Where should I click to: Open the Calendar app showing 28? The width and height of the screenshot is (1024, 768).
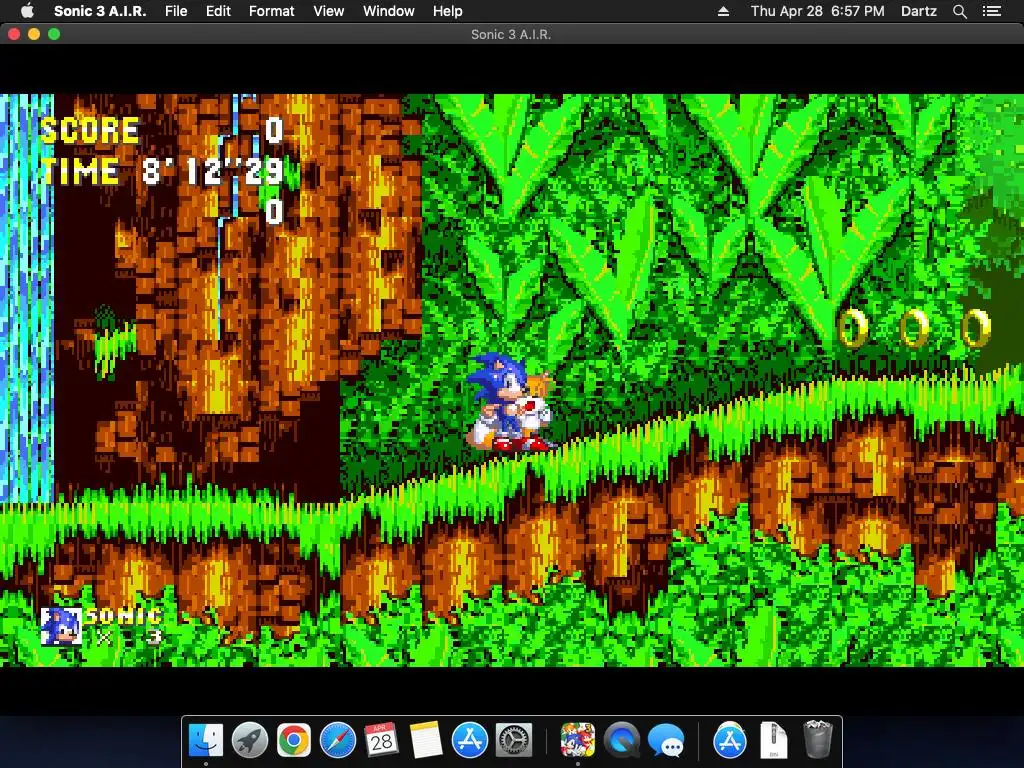pyautogui.click(x=381, y=740)
